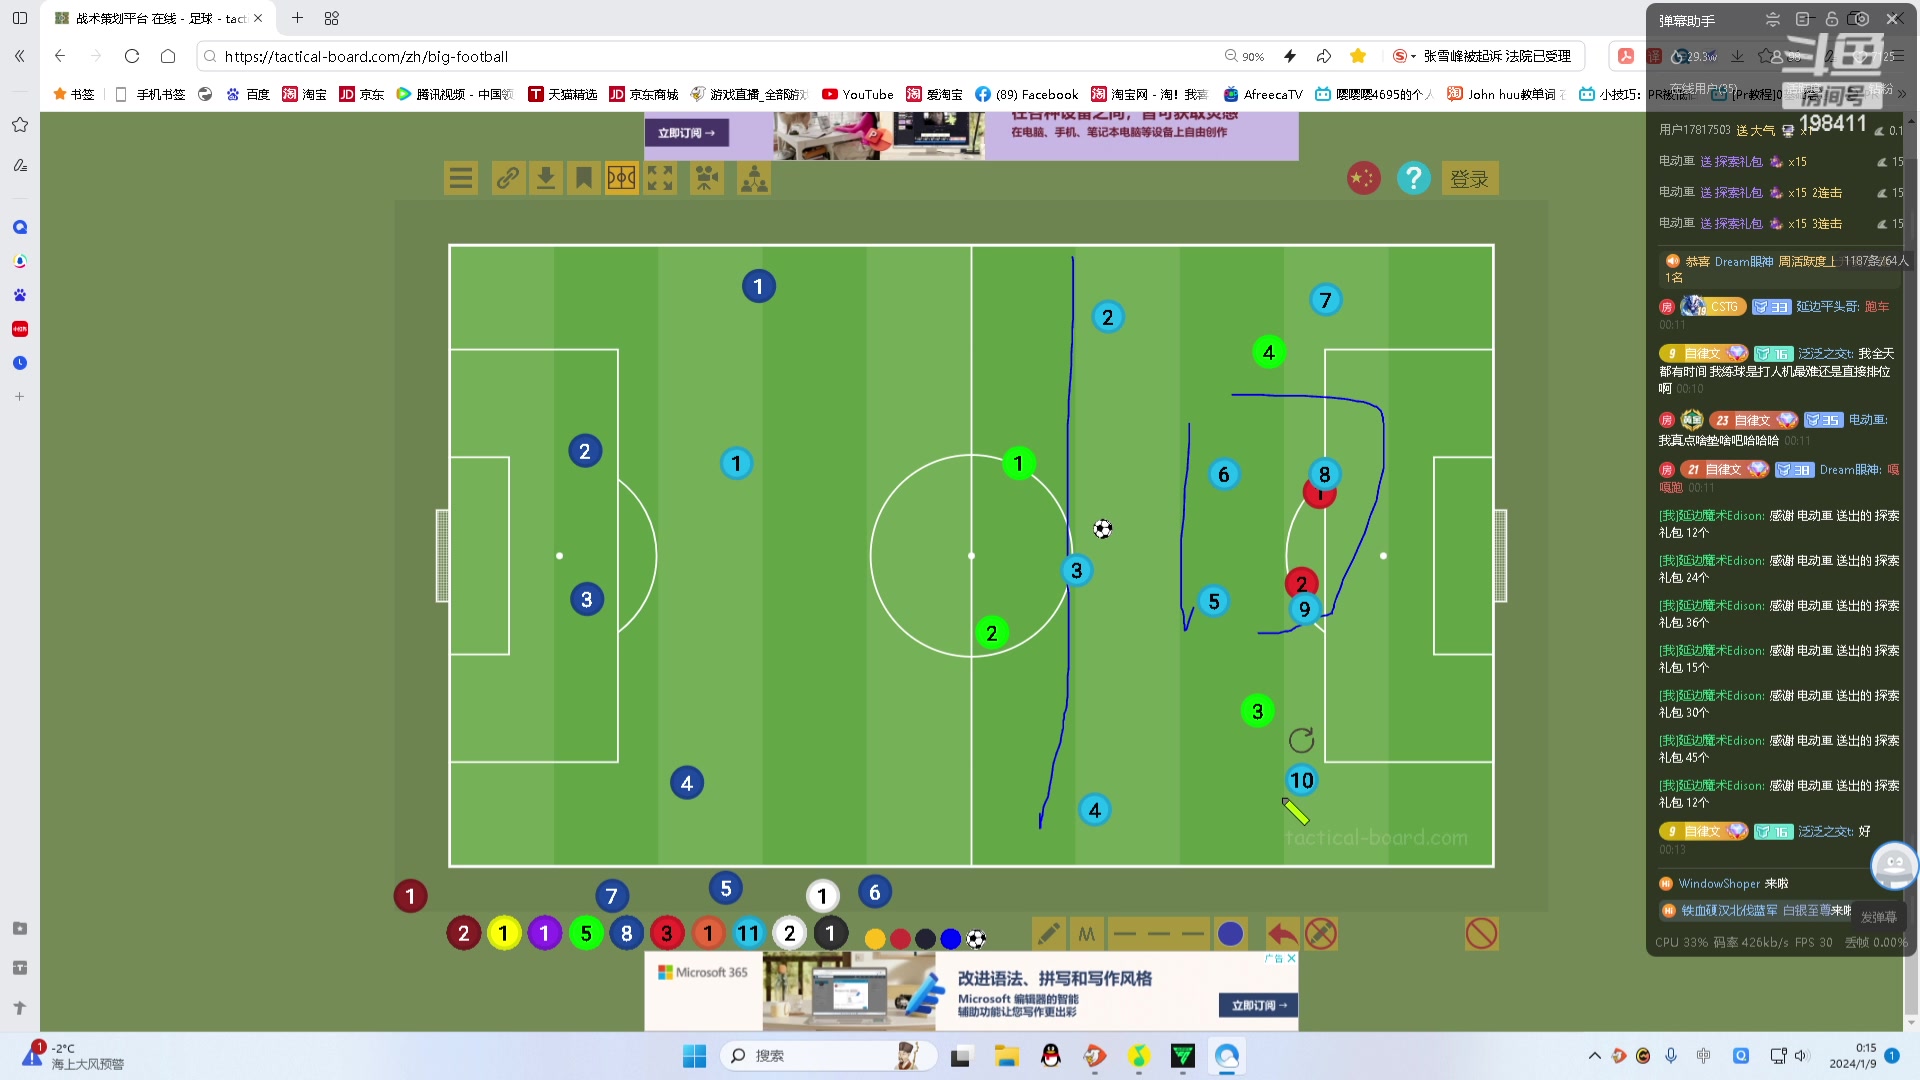Select green player 4 on the pitch
This screenshot has height=1080, width=1920.
(x=1269, y=352)
